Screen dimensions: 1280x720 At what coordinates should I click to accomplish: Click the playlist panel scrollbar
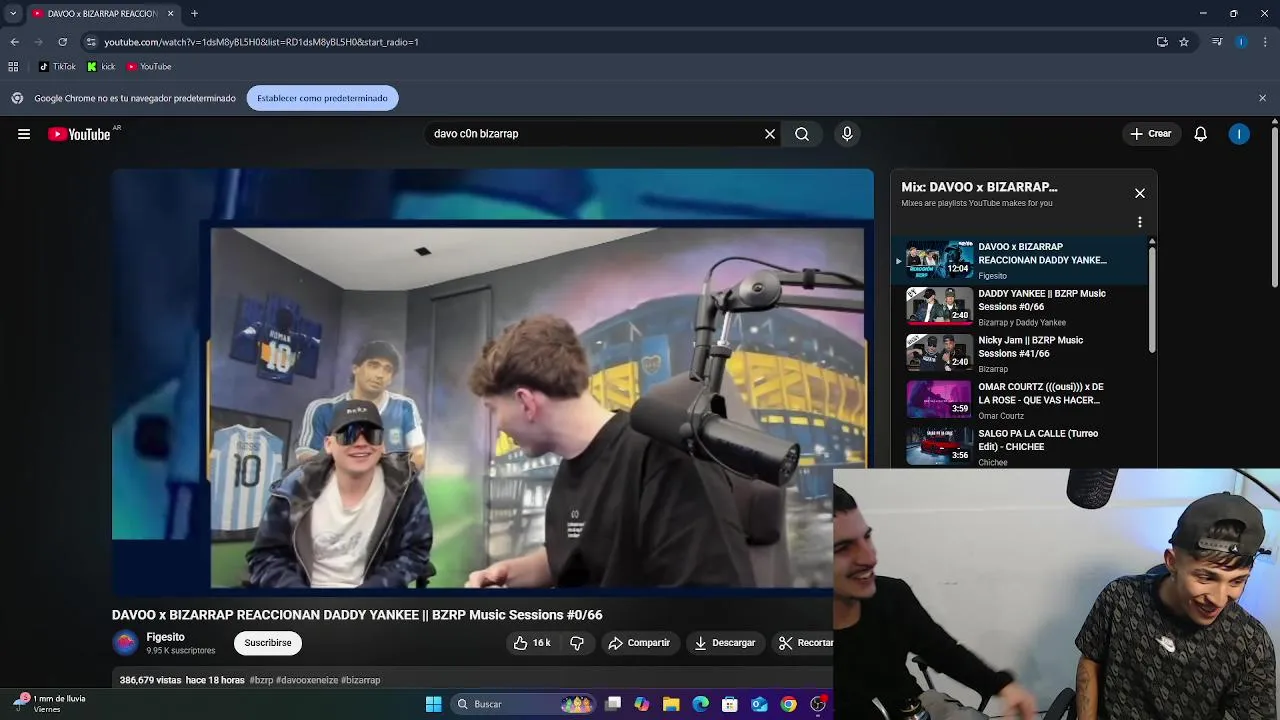point(1152,298)
